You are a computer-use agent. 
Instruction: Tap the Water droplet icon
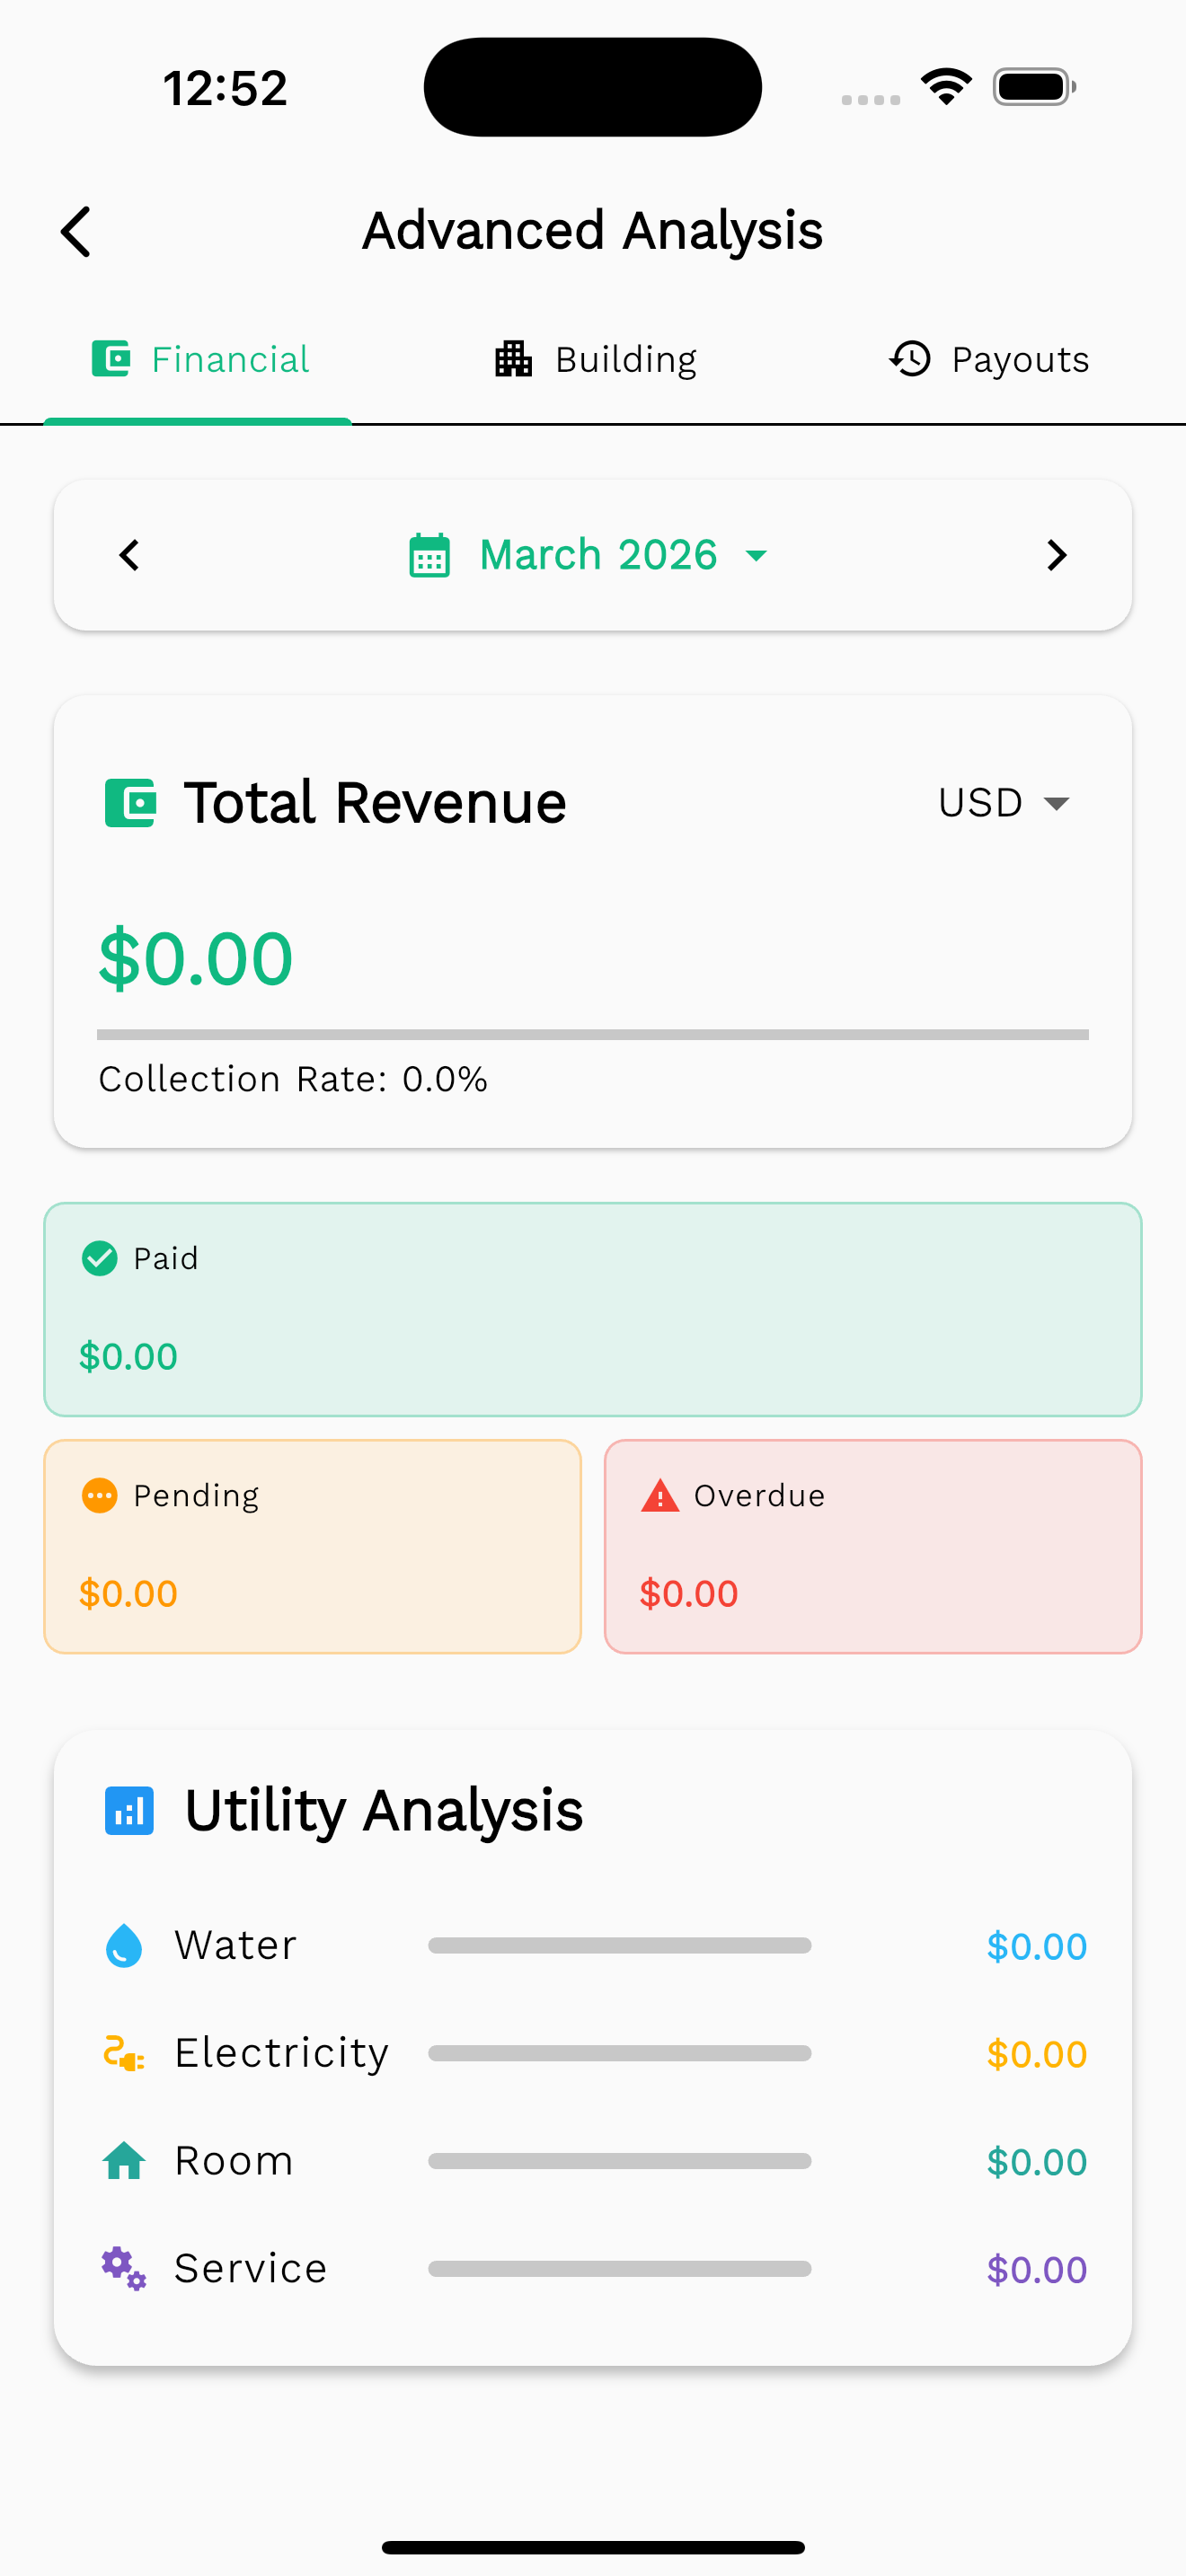(124, 1946)
